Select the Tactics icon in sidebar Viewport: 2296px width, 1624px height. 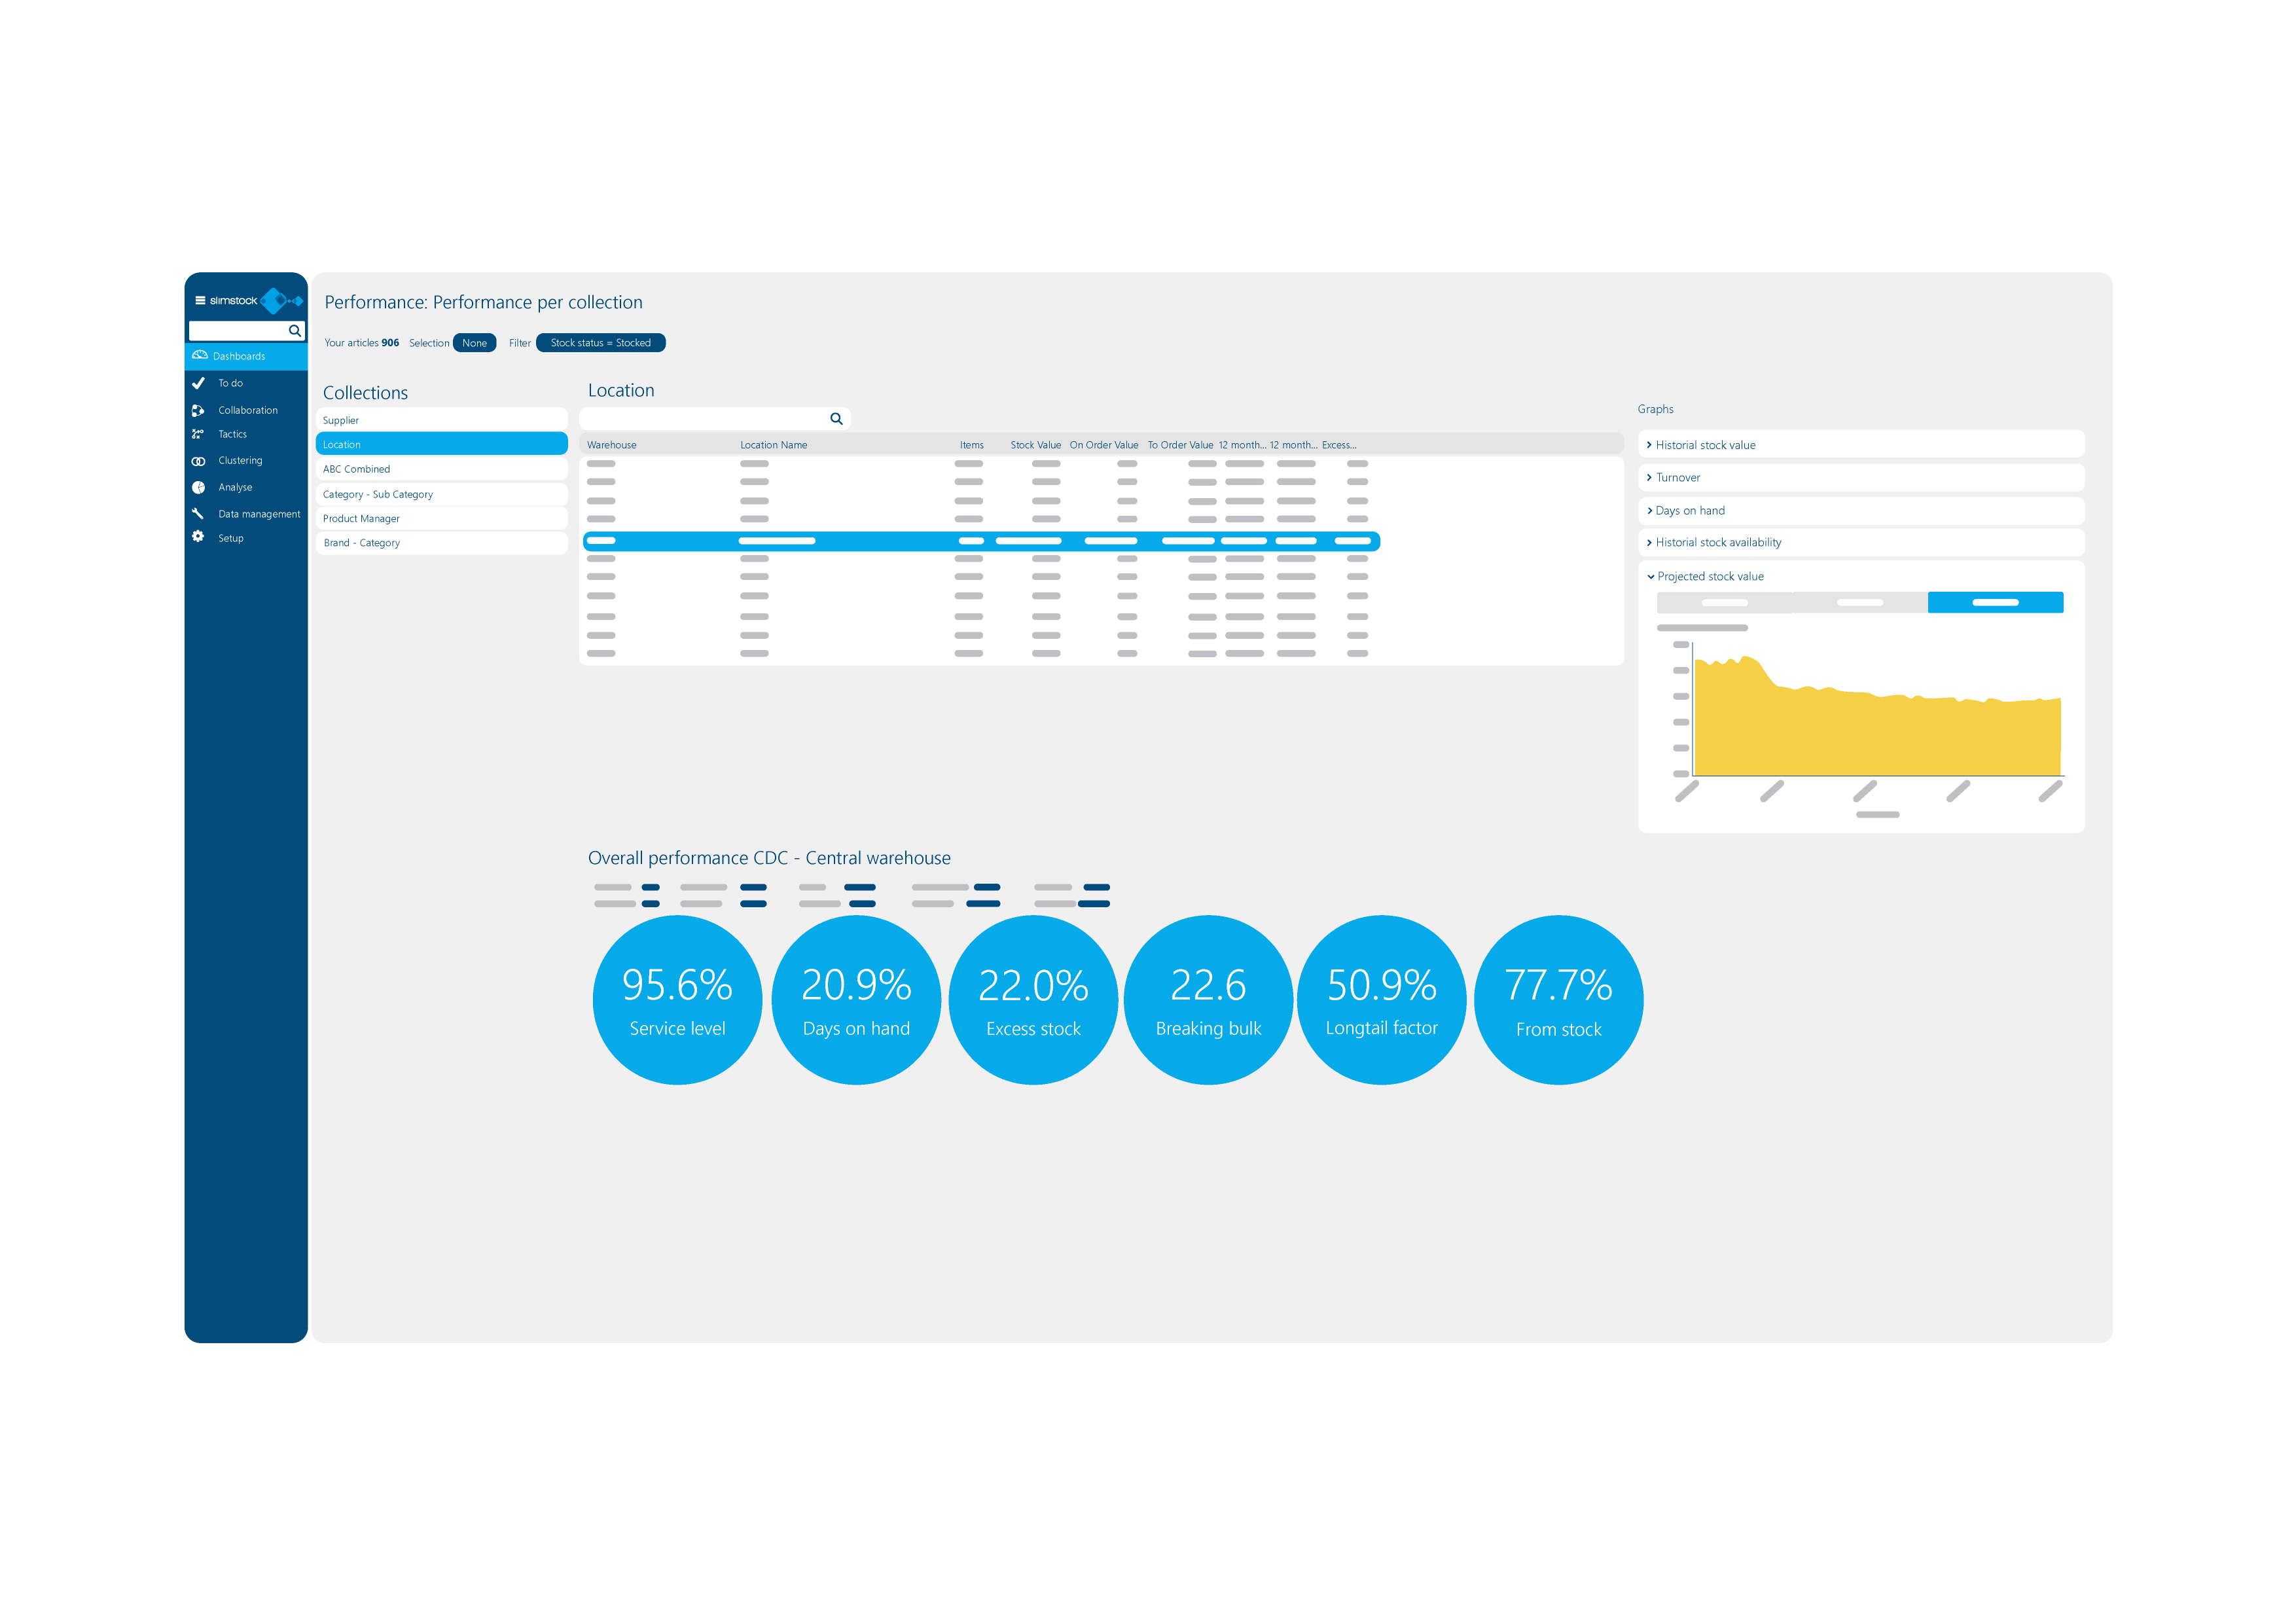point(198,434)
